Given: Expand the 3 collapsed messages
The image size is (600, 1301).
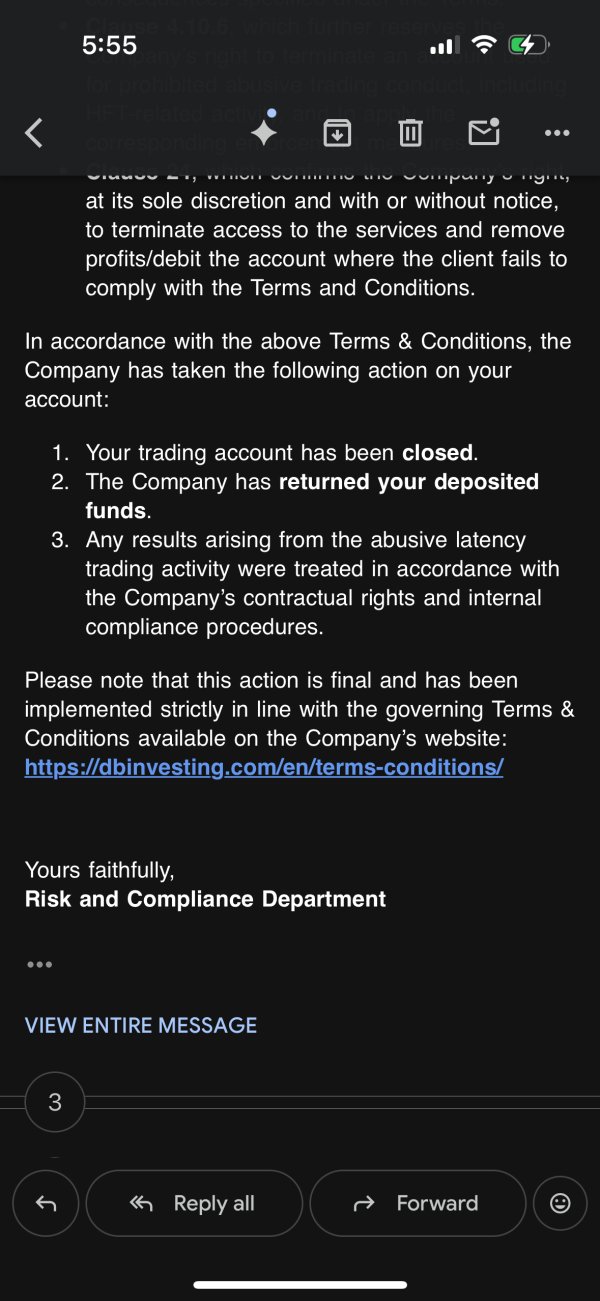Looking at the screenshot, I should [x=55, y=1102].
